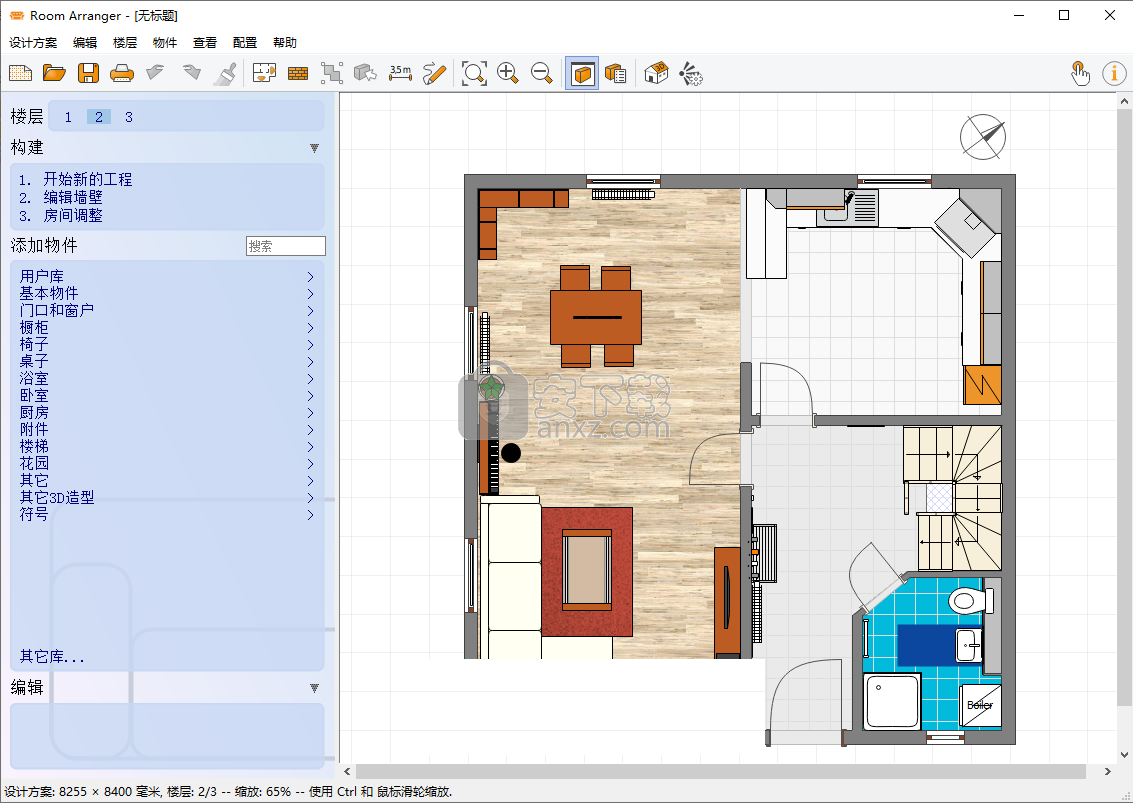Viewport: 1133px width, 803px height.
Task: Expand the 基本物件 category
Action: [x=167, y=293]
